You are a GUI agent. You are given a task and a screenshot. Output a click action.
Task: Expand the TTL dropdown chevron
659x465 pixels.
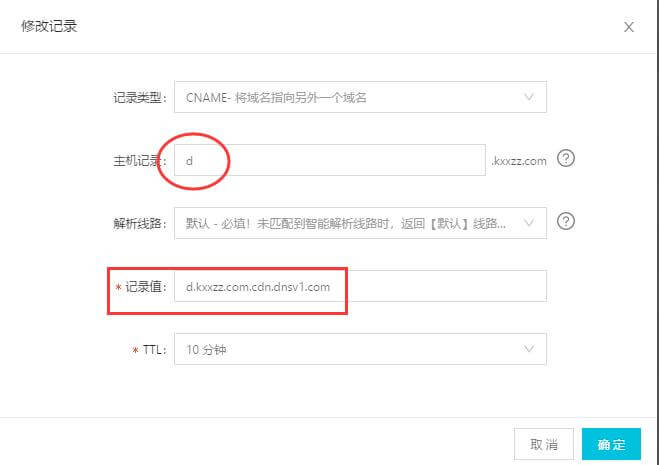[529, 349]
